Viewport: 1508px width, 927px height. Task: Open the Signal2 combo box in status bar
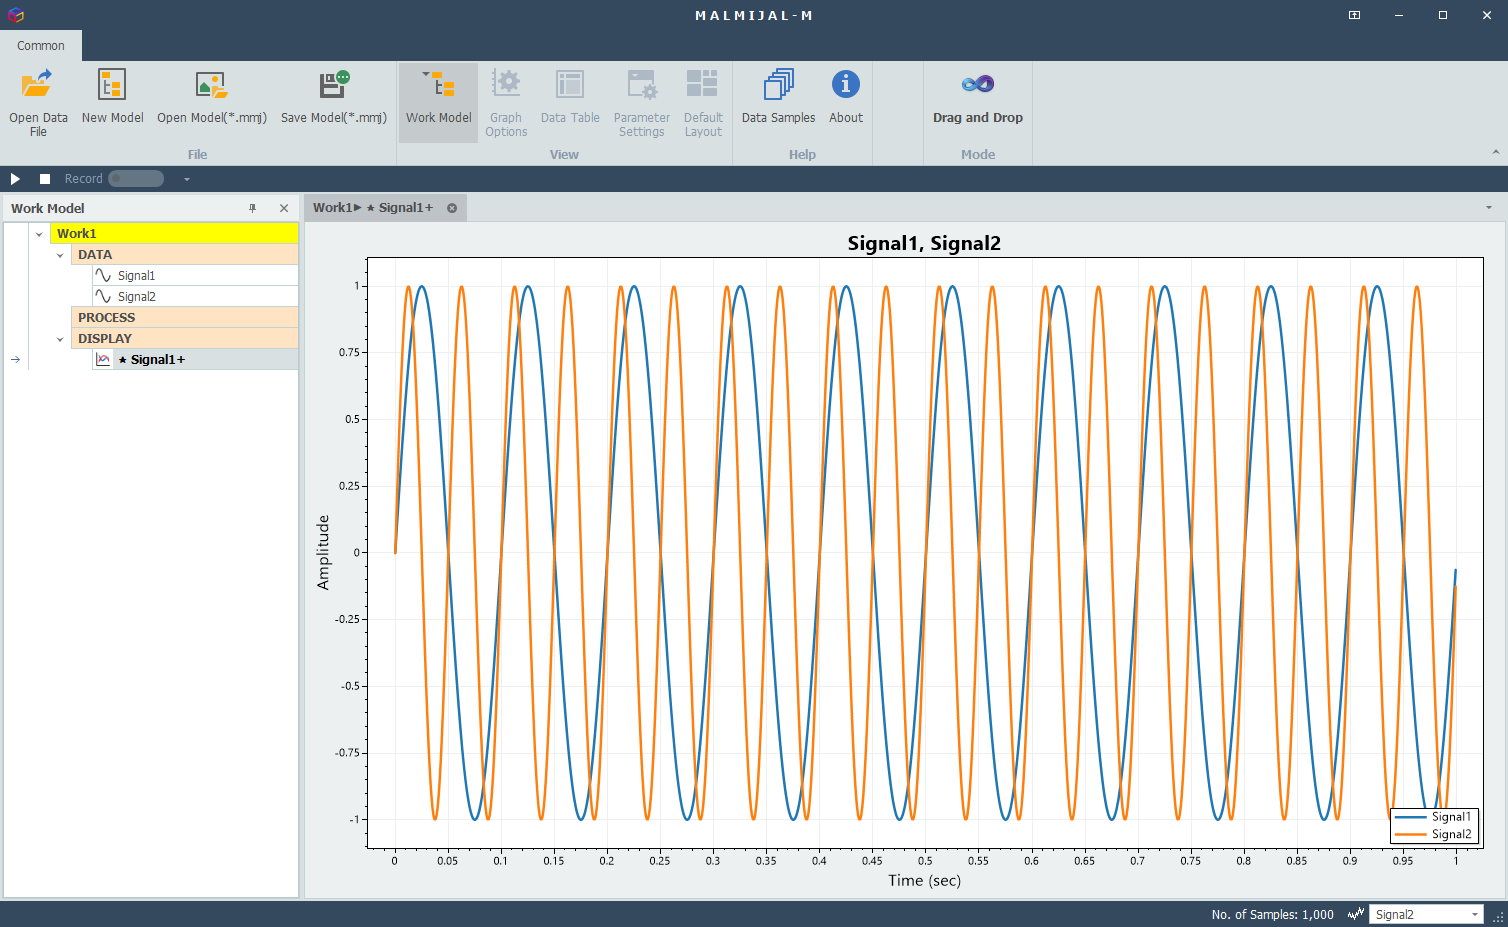(x=1427, y=914)
